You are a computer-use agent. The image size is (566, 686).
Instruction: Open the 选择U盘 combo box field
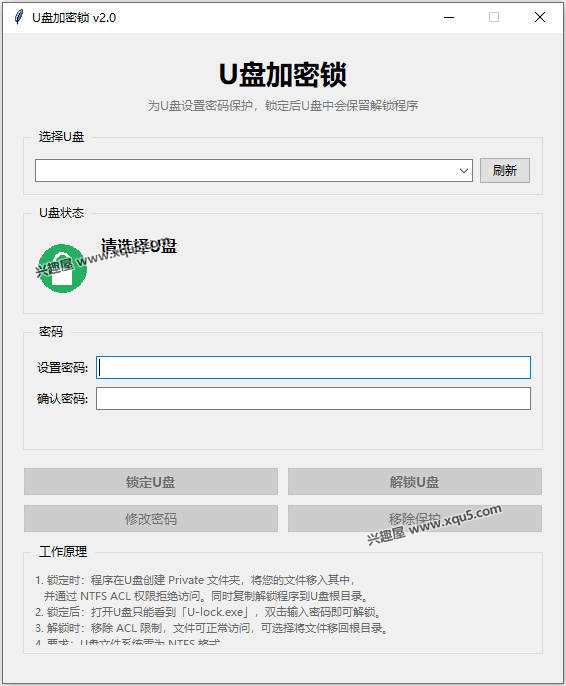(x=254, y=171)
